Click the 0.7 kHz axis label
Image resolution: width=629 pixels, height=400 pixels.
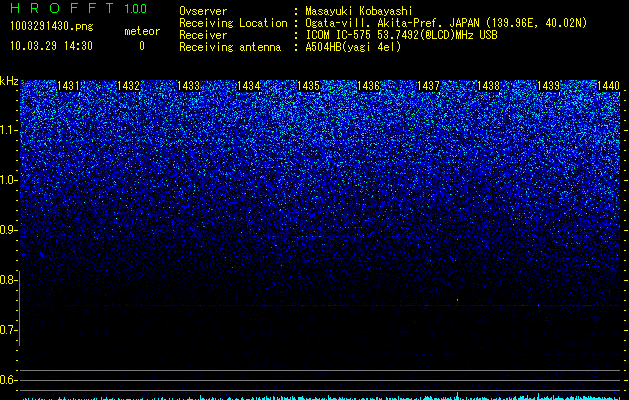[8, 330]
